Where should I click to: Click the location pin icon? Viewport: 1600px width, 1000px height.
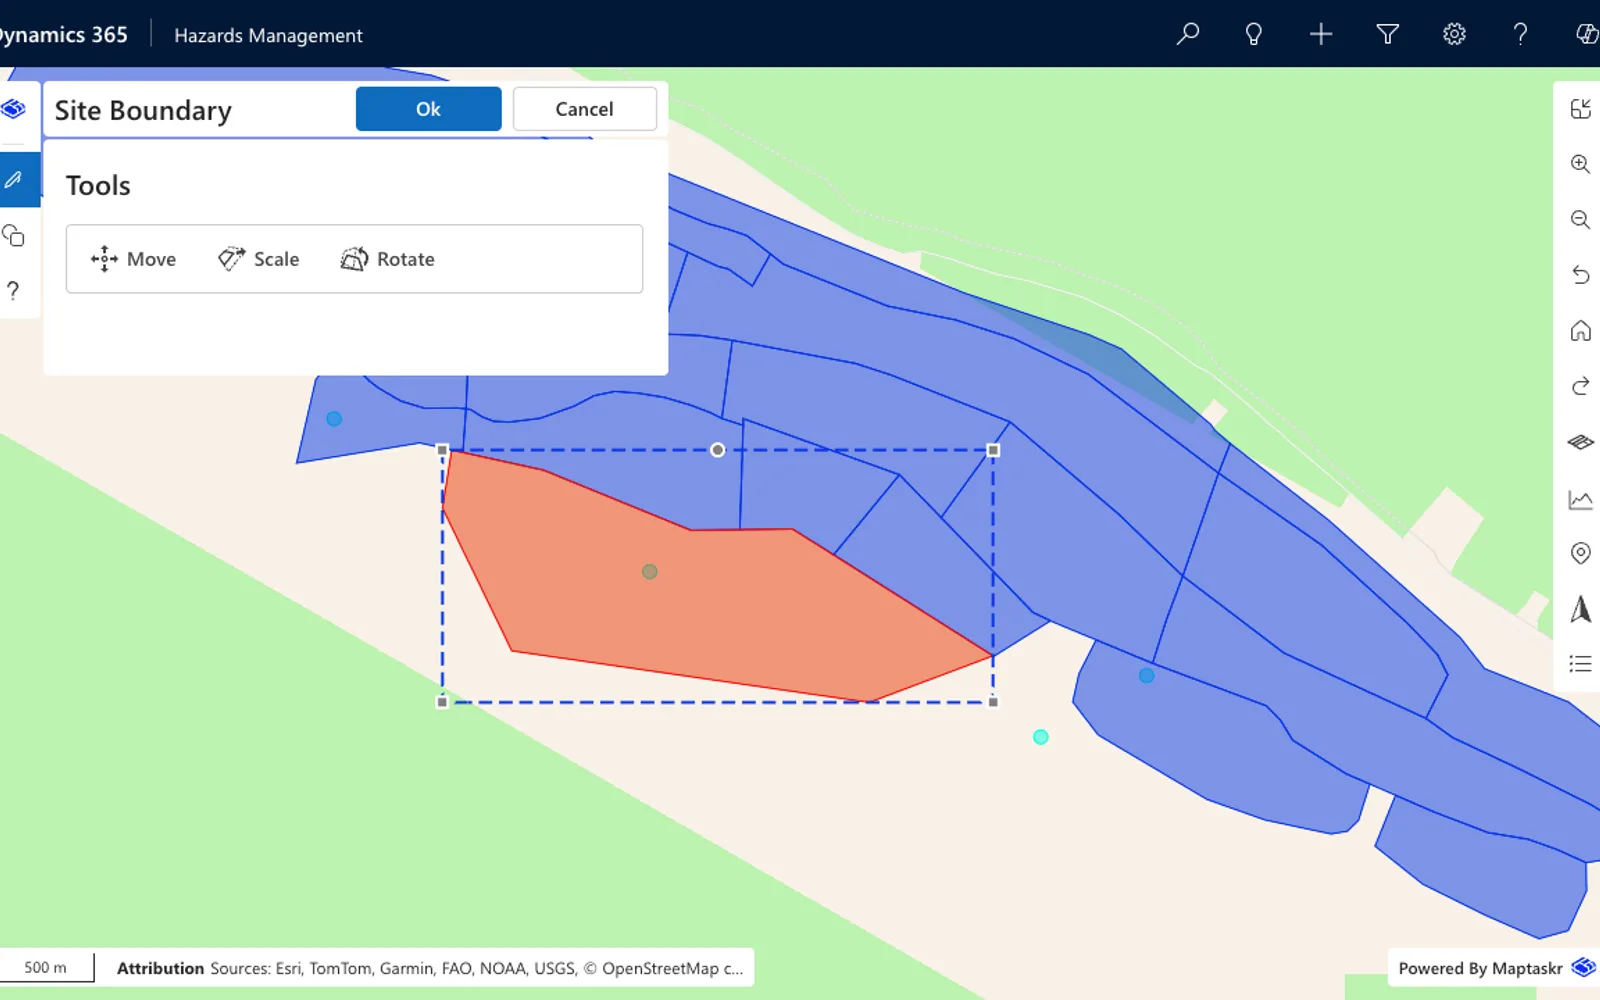[1580, 553]
